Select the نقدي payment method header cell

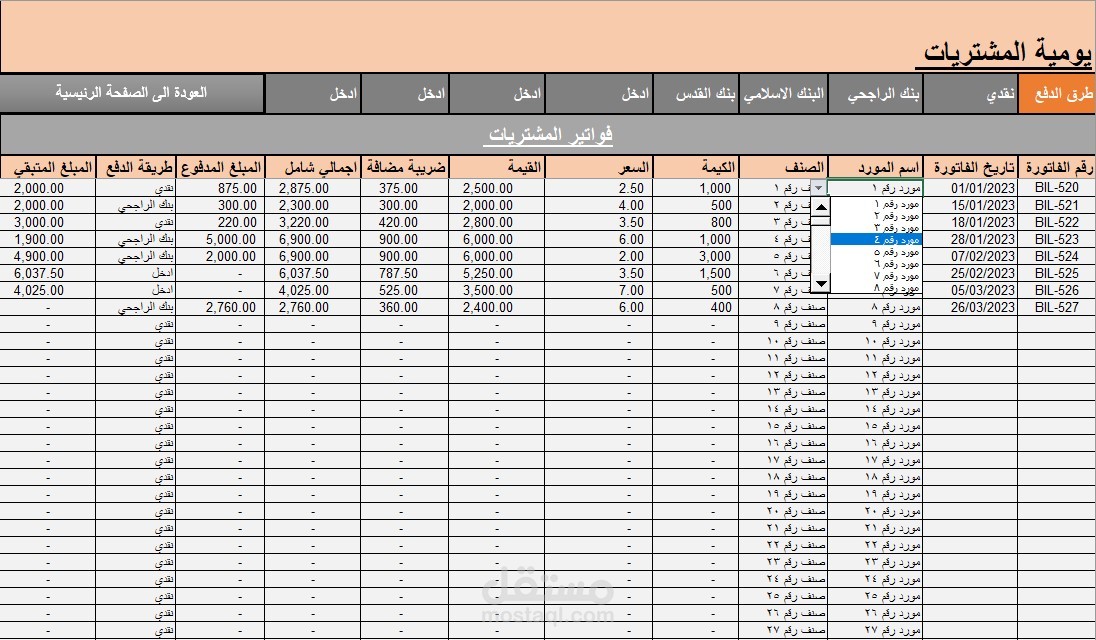[970, 94]
